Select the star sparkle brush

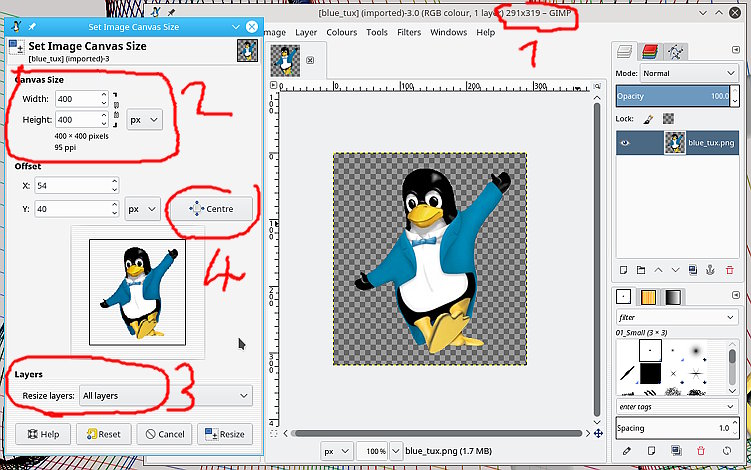click(696, 373)
